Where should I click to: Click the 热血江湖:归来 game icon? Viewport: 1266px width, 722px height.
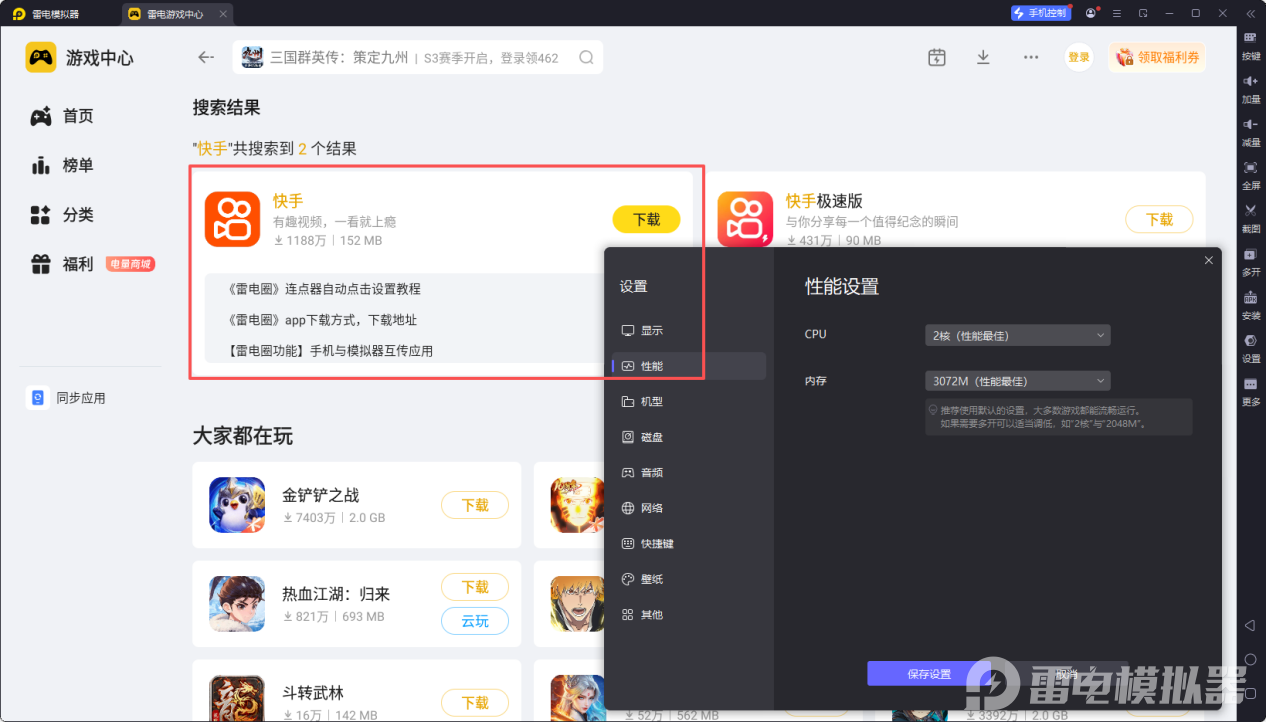pyautogui.click(x=237, y=604)
